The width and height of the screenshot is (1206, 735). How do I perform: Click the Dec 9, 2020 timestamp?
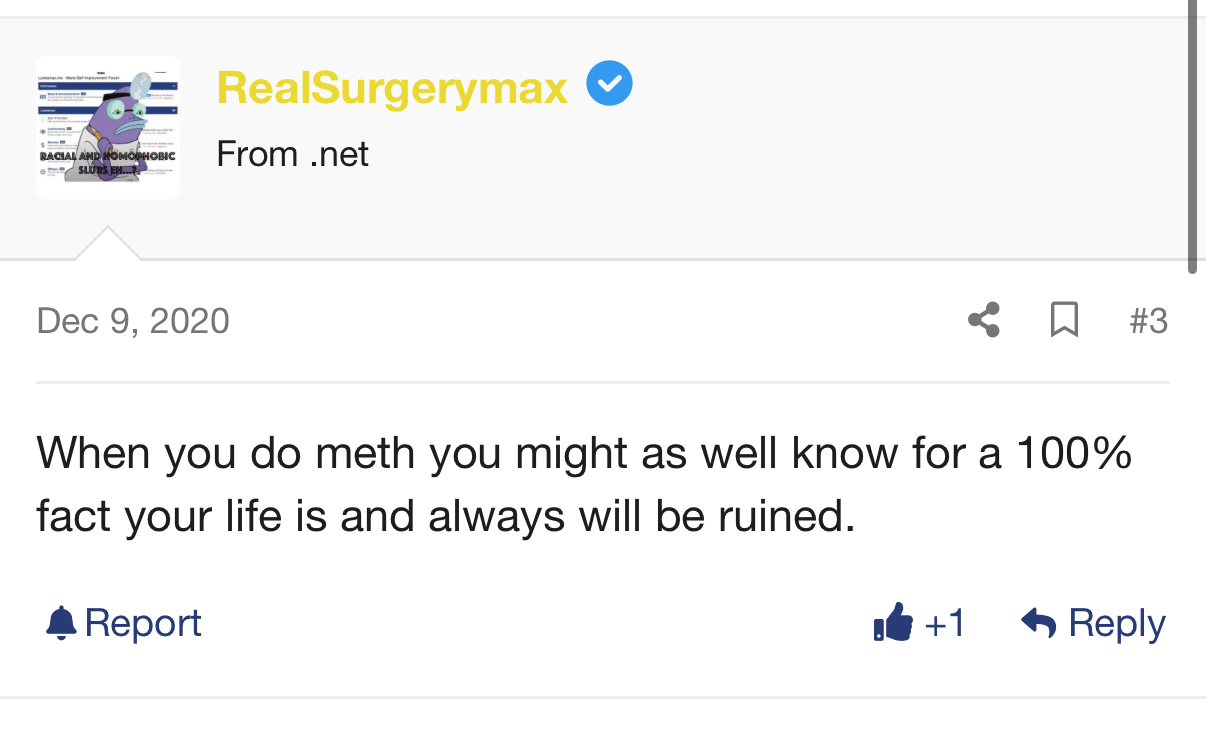[133, 321]
